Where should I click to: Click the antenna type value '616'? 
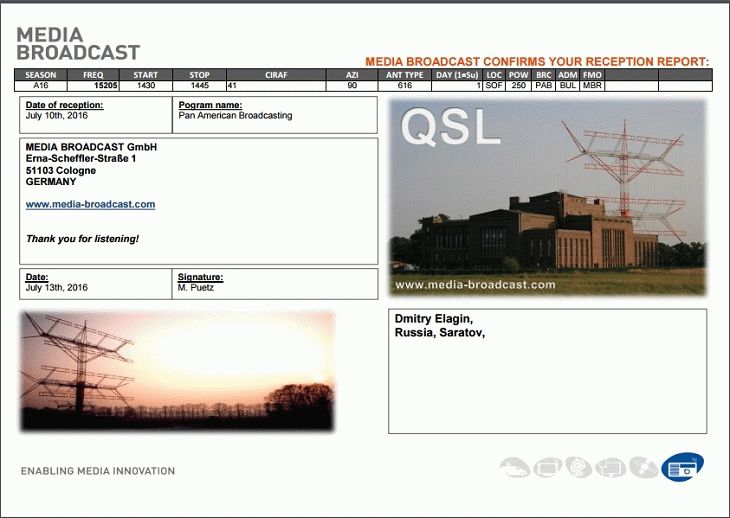tap(405, 86)
